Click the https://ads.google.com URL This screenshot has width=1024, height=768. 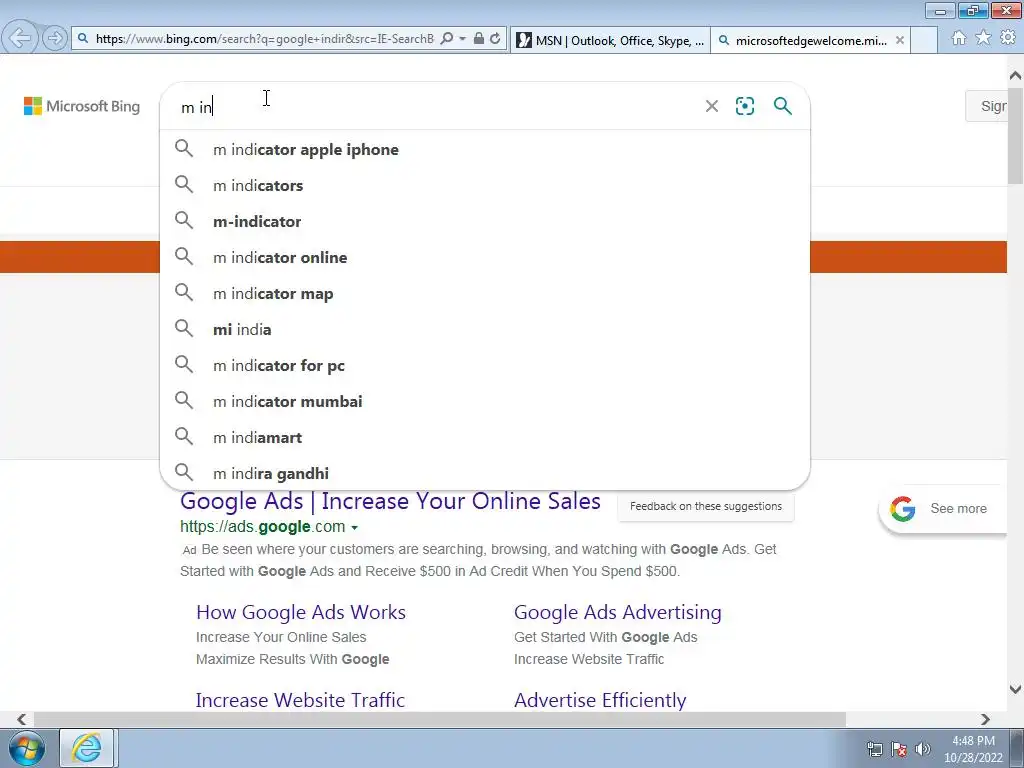click(x=263, y=526)
